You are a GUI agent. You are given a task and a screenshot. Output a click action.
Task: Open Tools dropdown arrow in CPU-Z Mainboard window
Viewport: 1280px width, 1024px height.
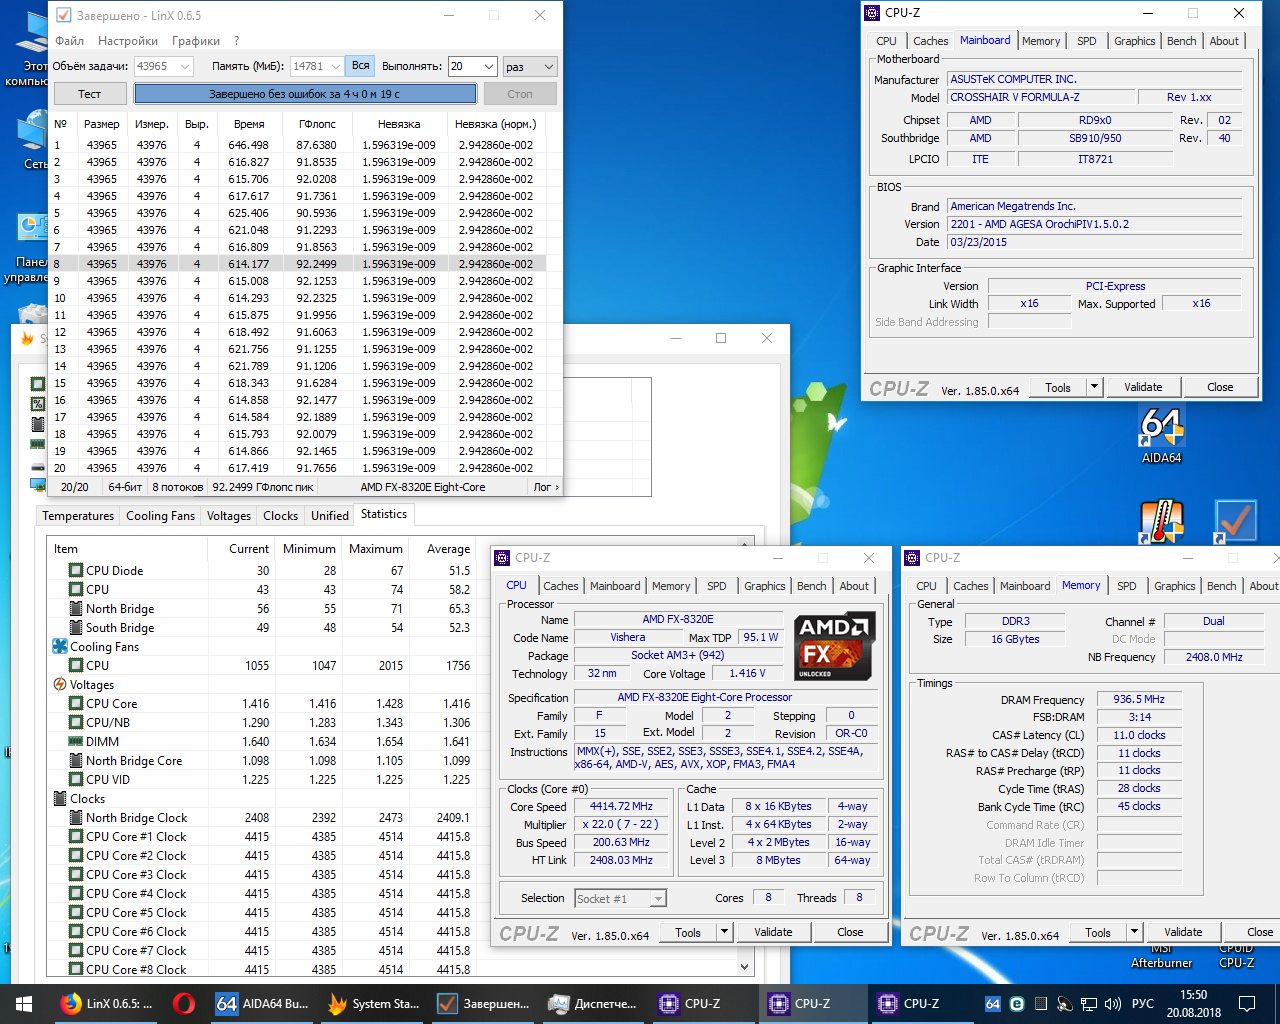point(1094,387)
